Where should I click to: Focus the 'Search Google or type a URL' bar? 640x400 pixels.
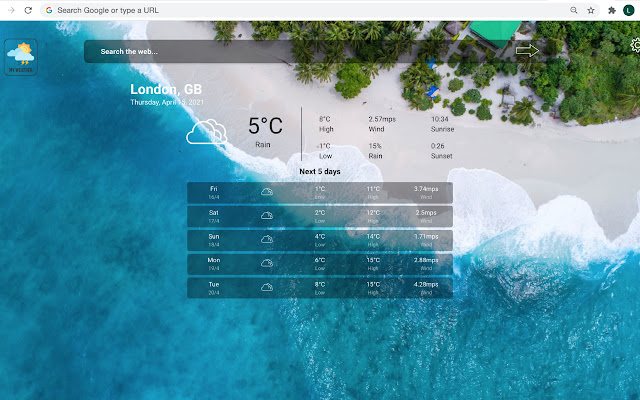(x=320, y=10)
